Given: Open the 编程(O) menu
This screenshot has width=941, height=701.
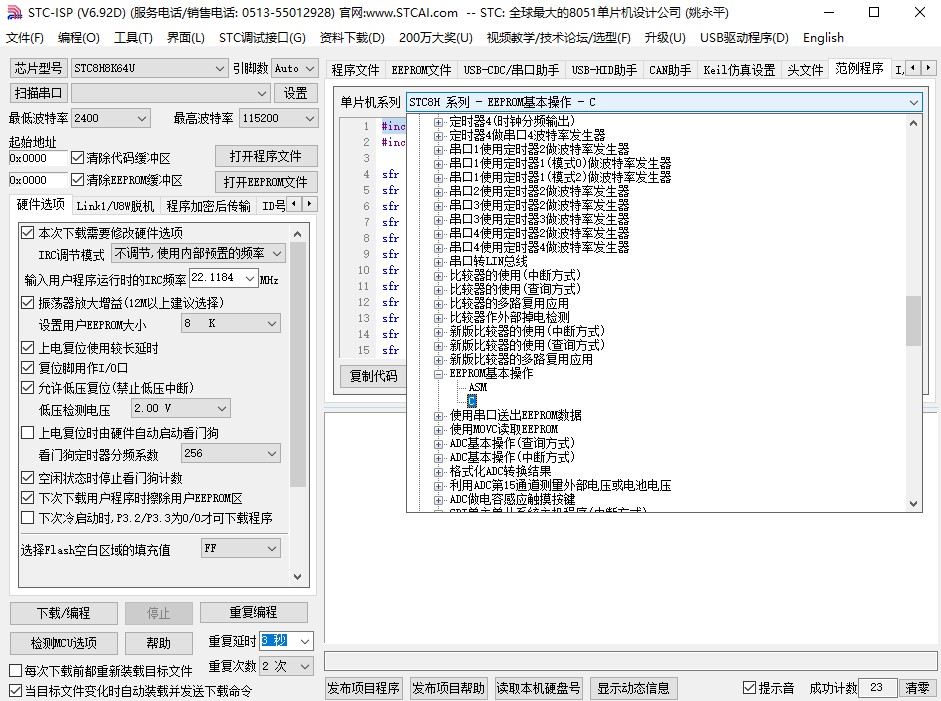Looking at the screenshot, I should pos(79,38).
